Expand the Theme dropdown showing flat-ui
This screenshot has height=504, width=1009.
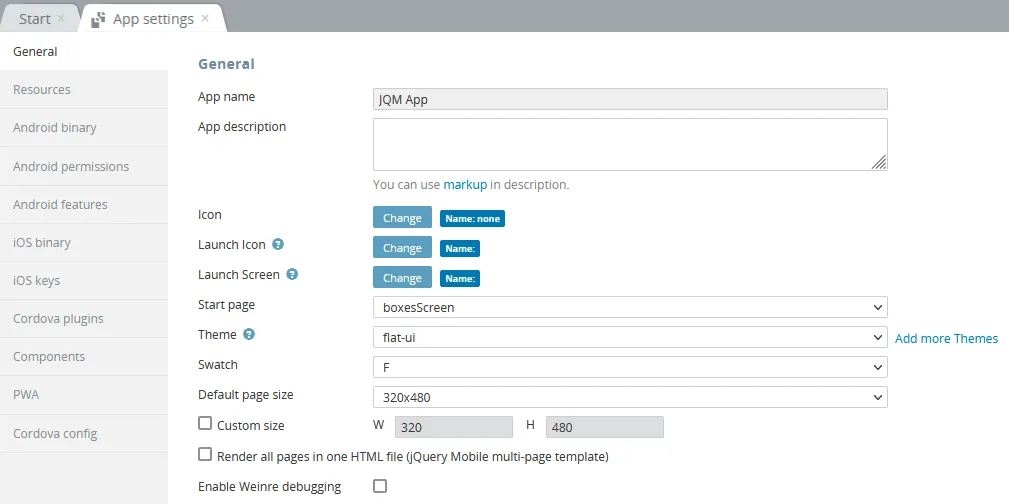(x=630, y=337)
